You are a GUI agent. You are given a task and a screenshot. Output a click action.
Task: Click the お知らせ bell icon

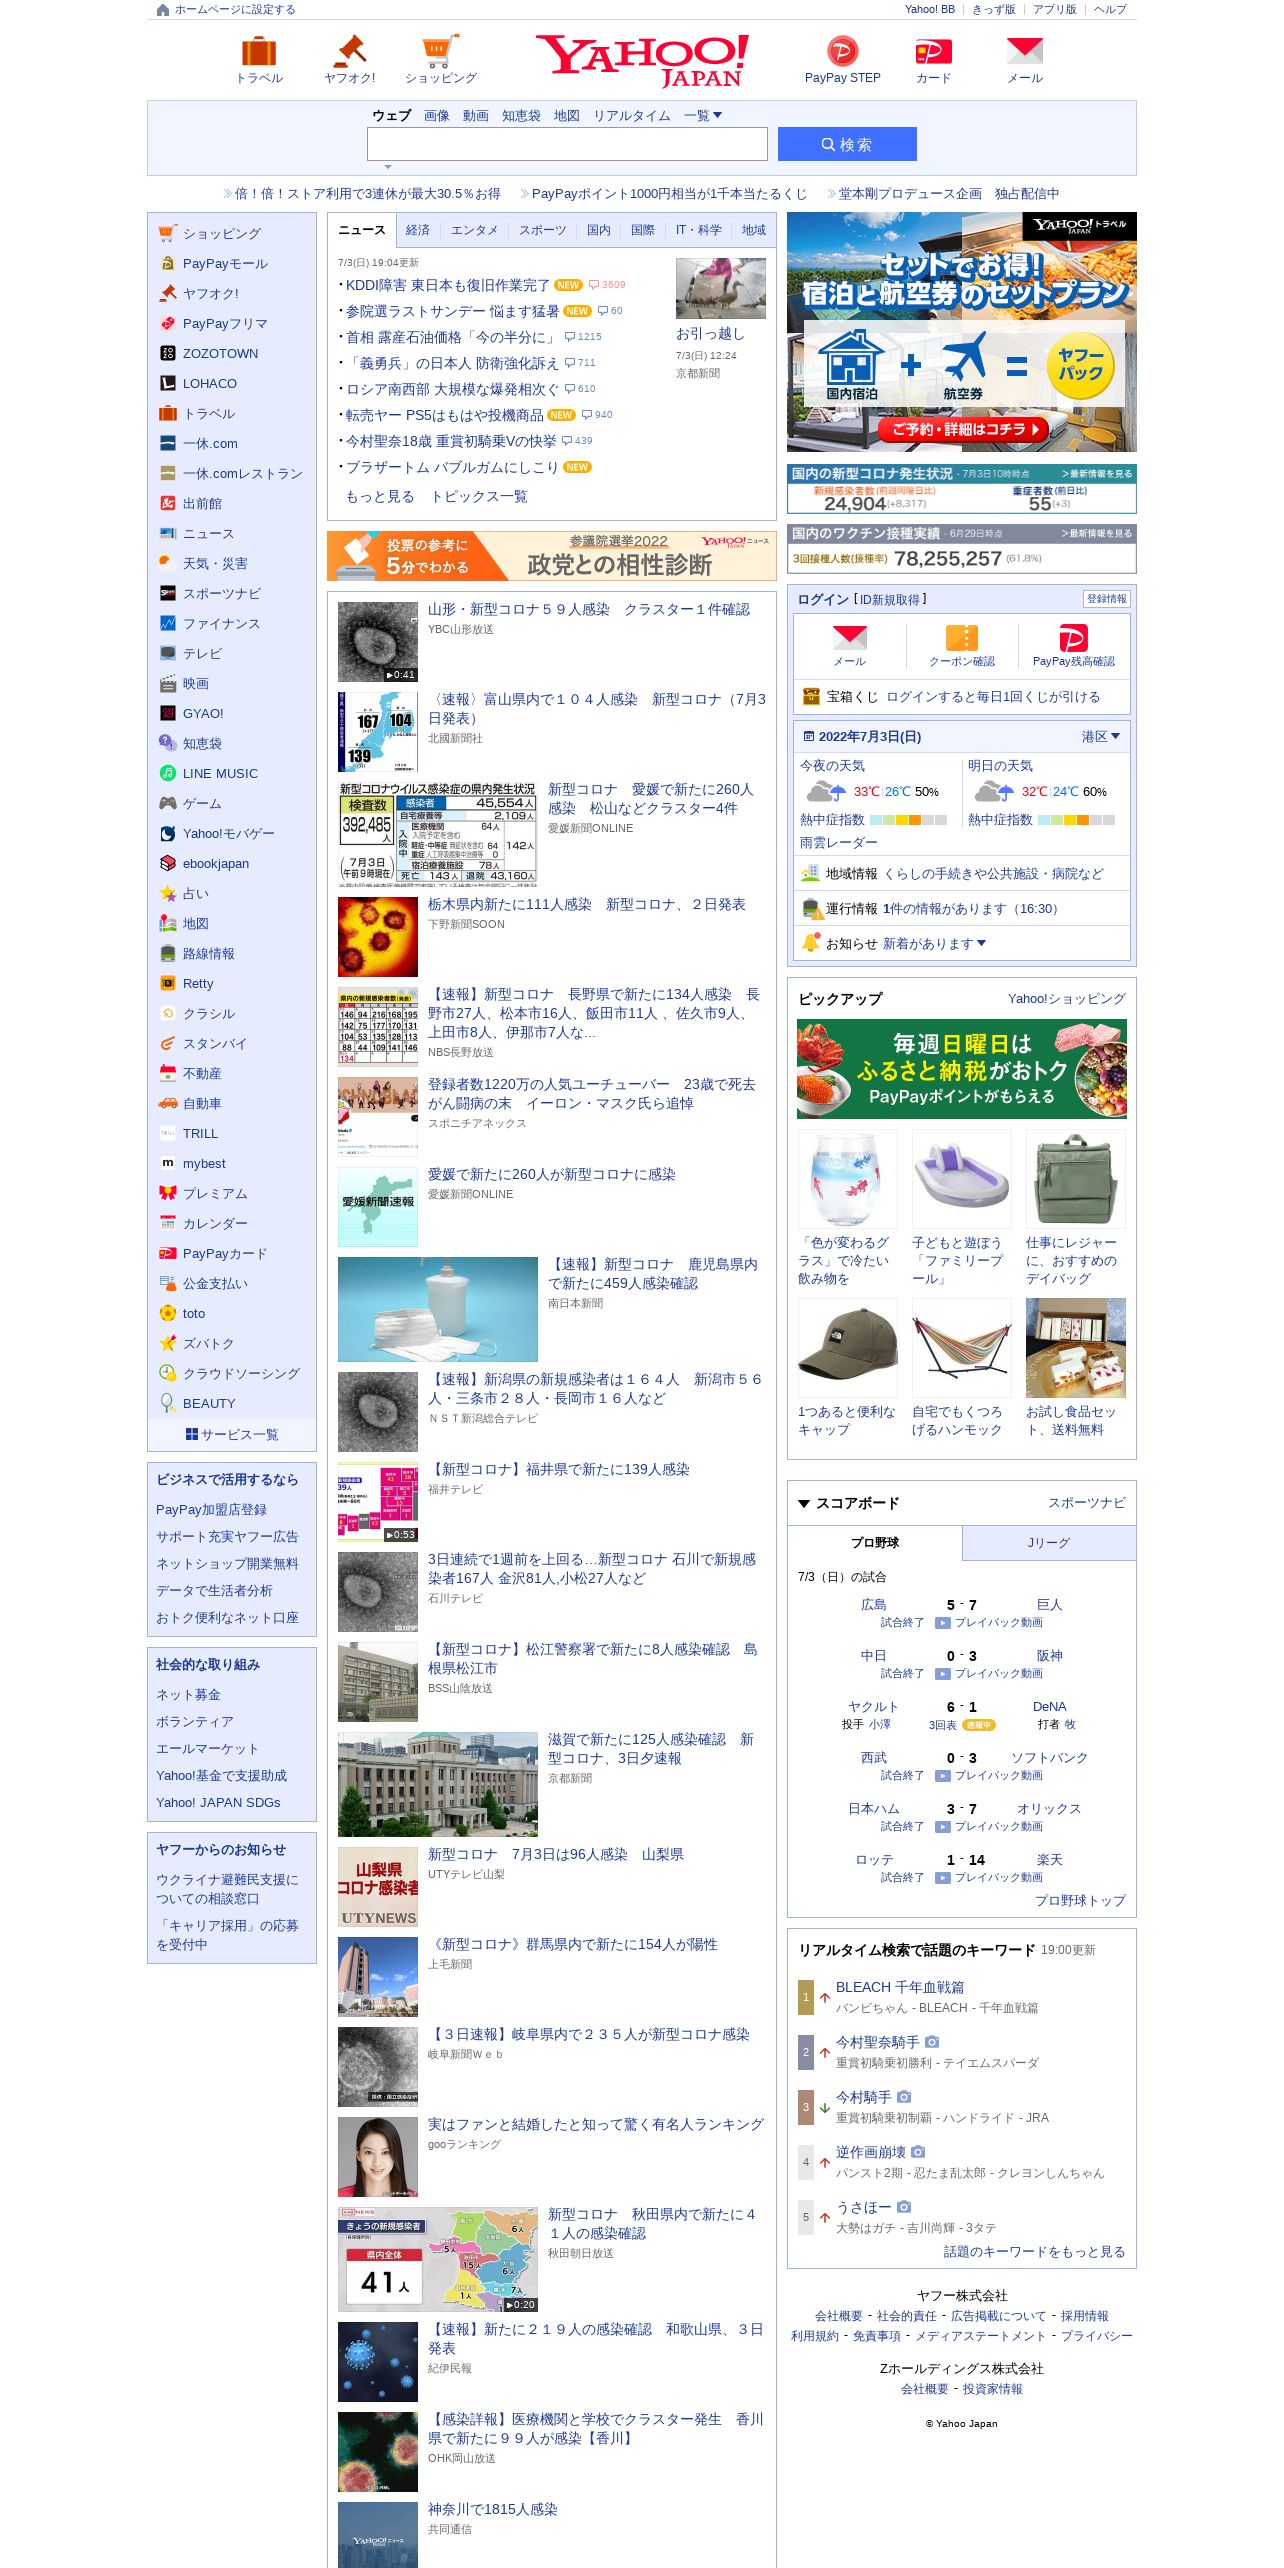pyautogui.click(x=811, y=943)
